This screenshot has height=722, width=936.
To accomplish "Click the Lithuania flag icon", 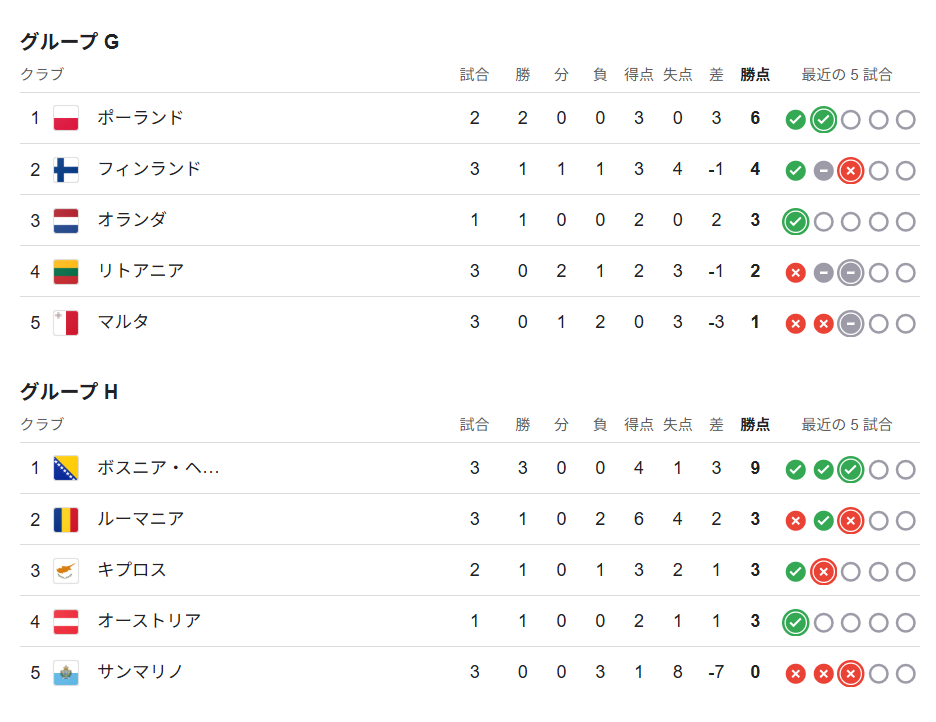I will point(66,271).
